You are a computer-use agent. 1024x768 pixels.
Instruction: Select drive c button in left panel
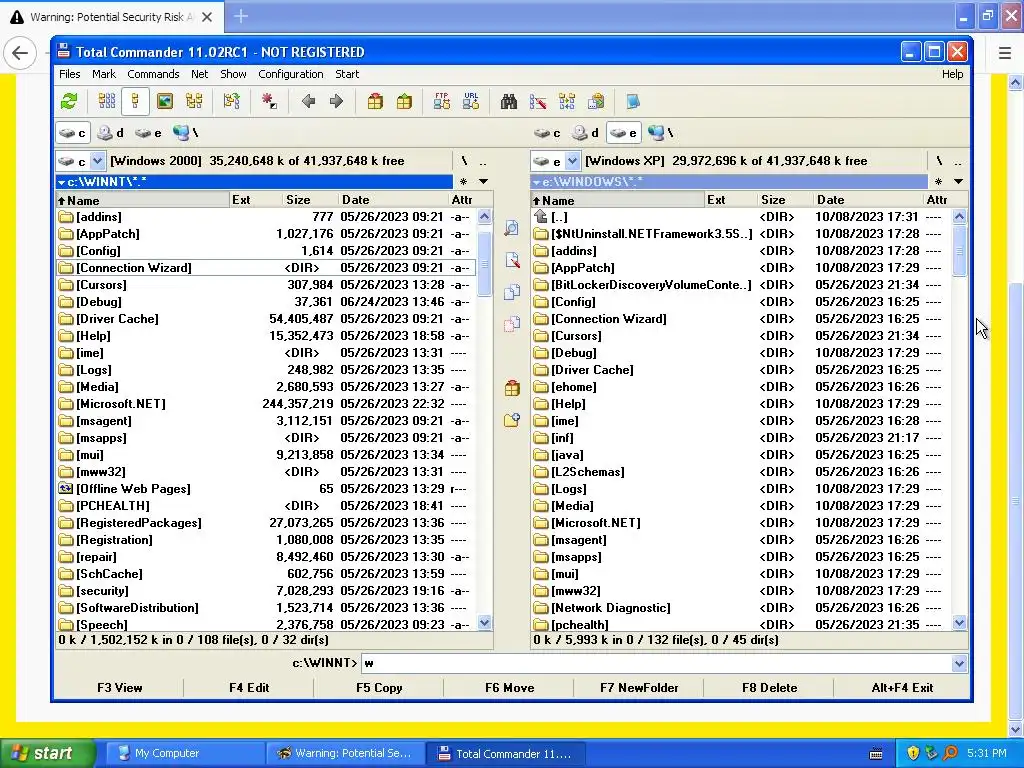click(72, 133)
